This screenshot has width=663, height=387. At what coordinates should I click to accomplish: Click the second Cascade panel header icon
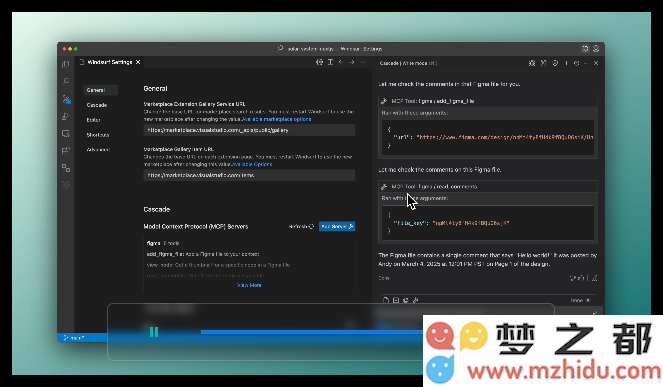pos(543,63)
